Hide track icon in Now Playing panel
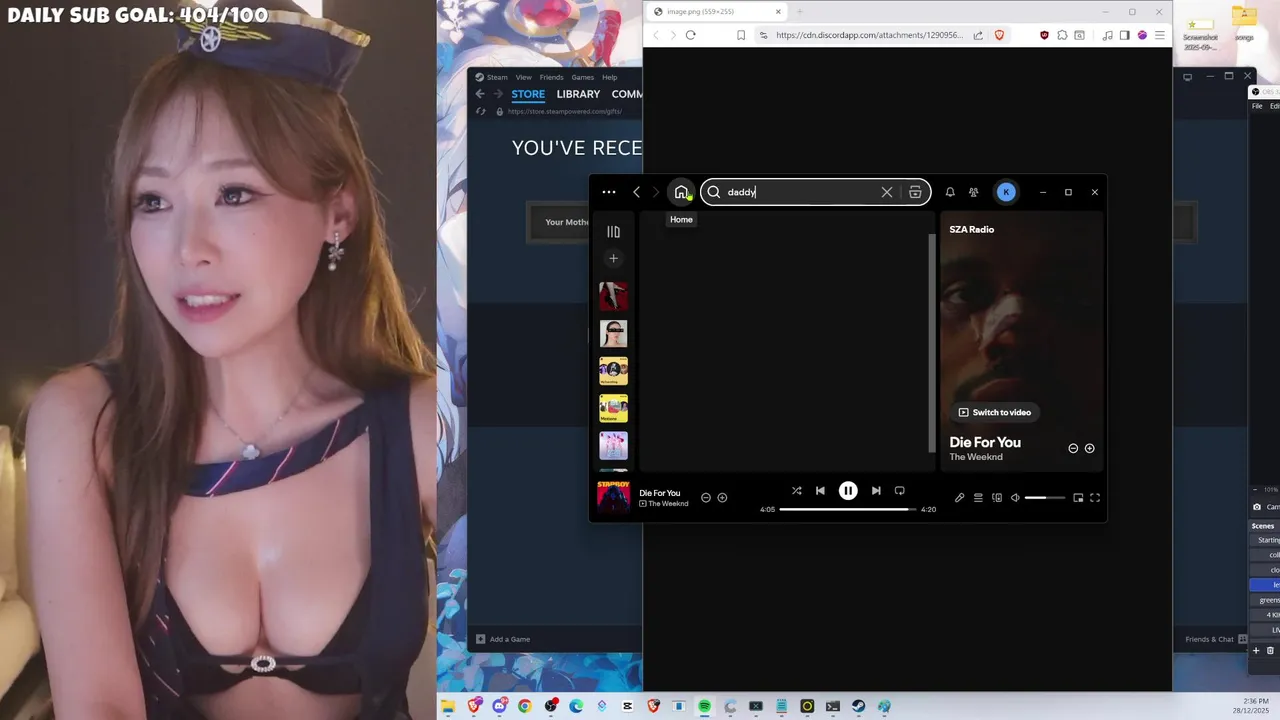This screenshot has height=720, width=1280. pyautogui.click(x=1073, y=448)
